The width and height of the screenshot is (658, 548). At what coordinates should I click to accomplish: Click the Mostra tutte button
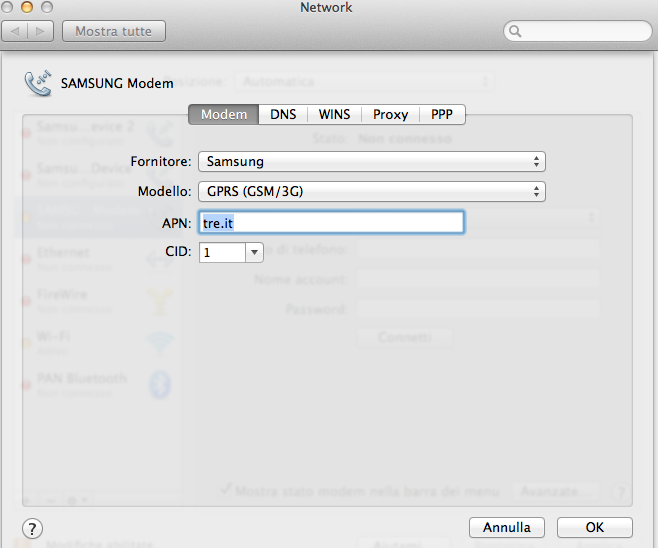tap(114, 31)
